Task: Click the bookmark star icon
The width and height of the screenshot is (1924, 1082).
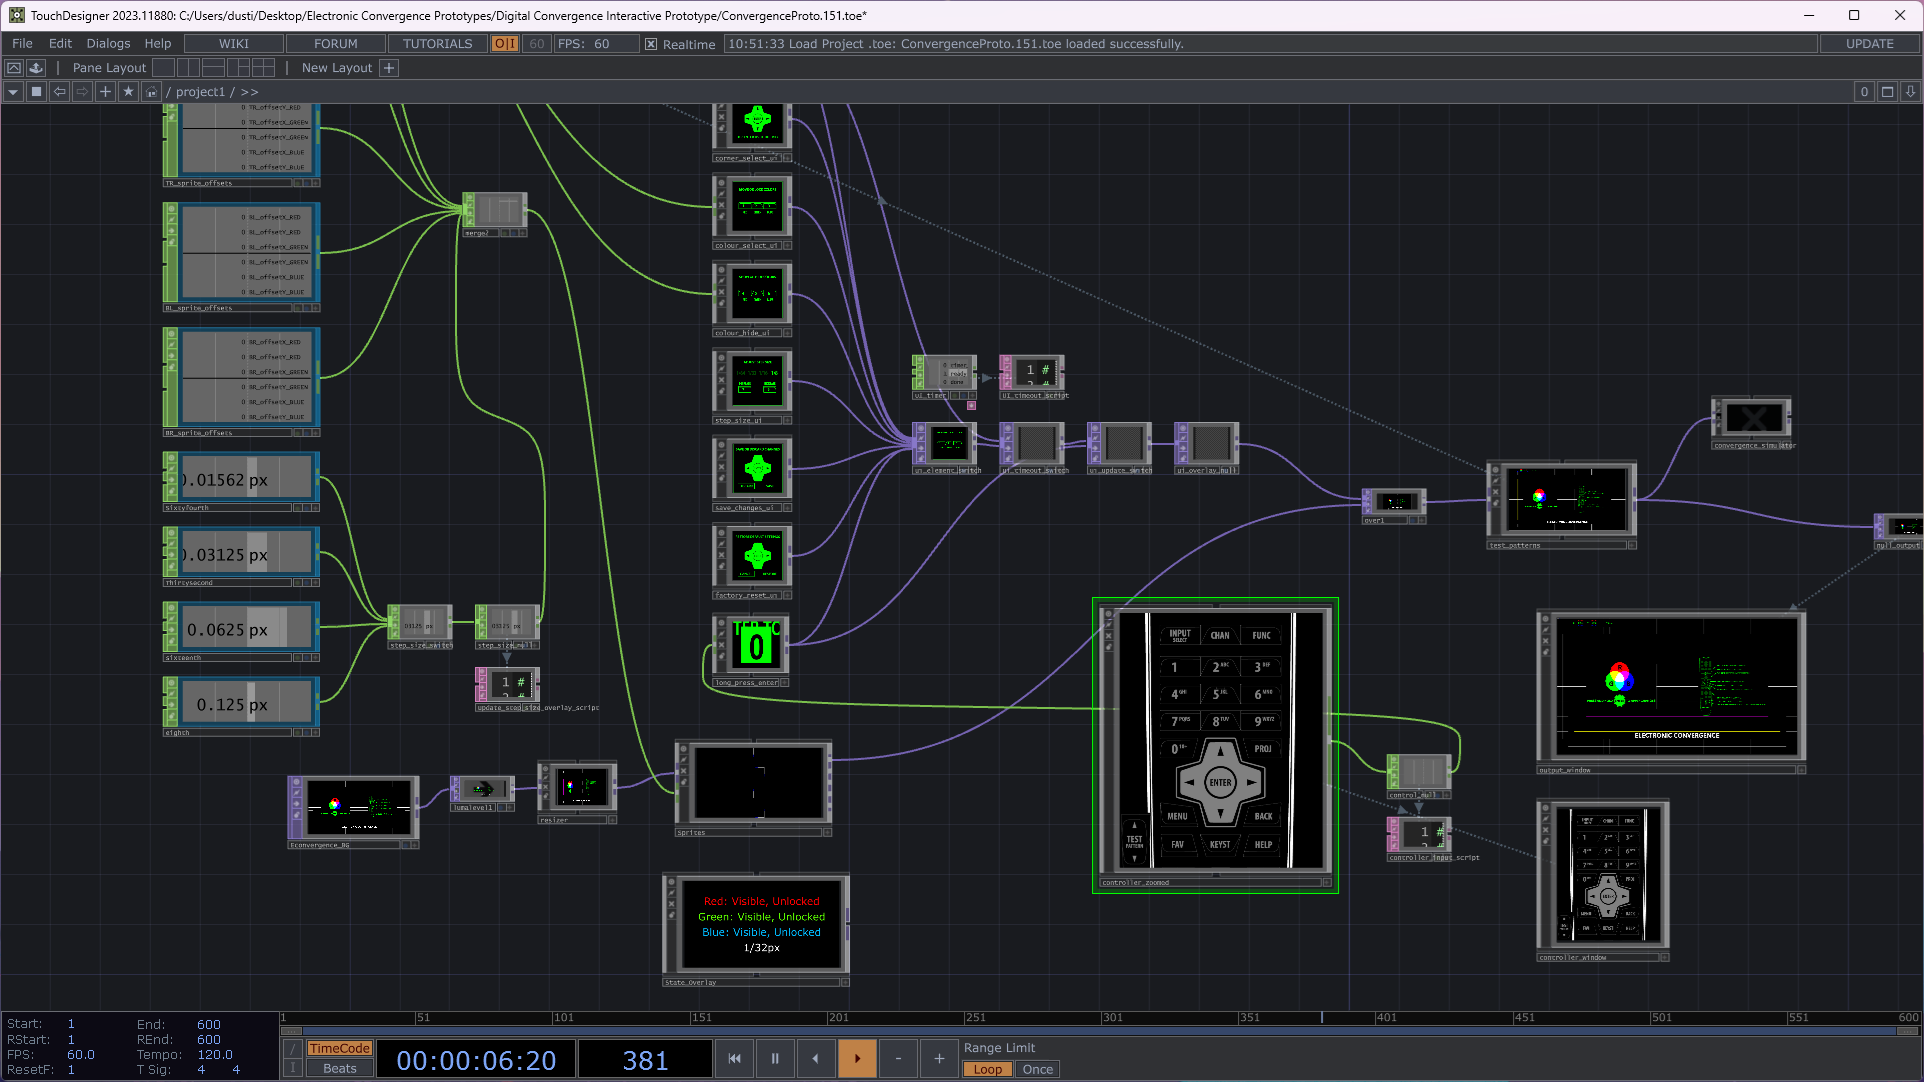Action: tap(128, 92)
